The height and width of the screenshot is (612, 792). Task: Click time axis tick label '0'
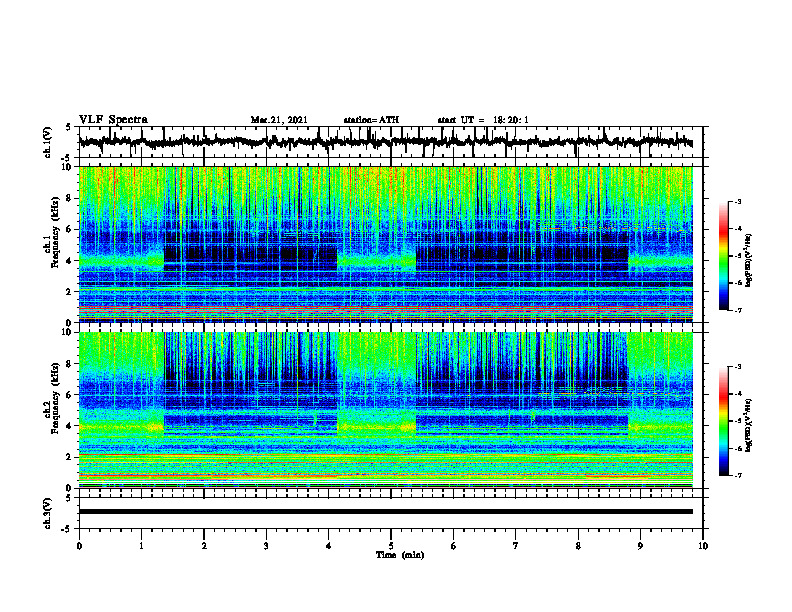pos(79,546)
